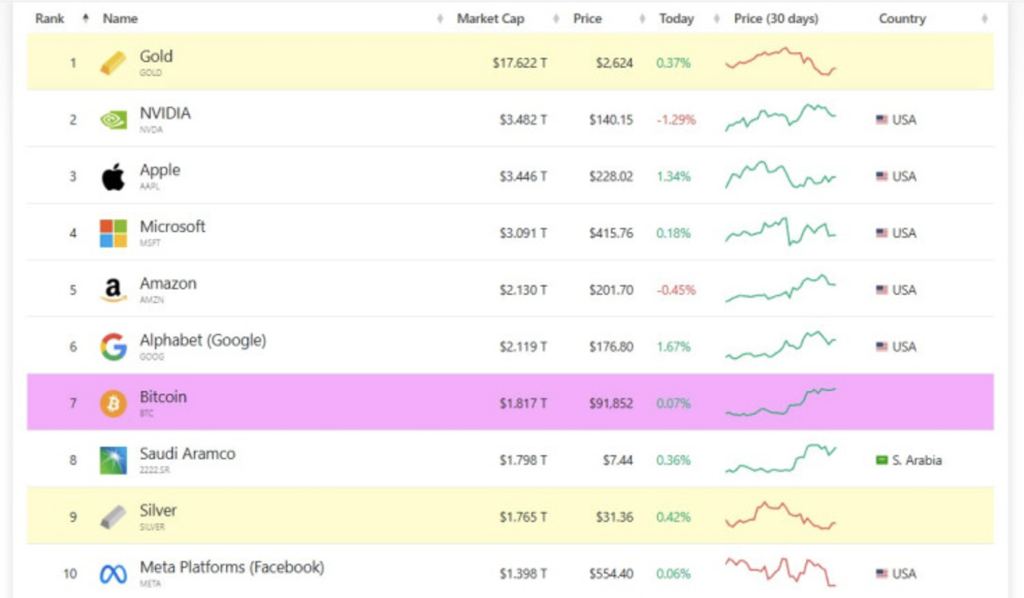Click the Saudi Aramco logo icon

tap(113, 460)
